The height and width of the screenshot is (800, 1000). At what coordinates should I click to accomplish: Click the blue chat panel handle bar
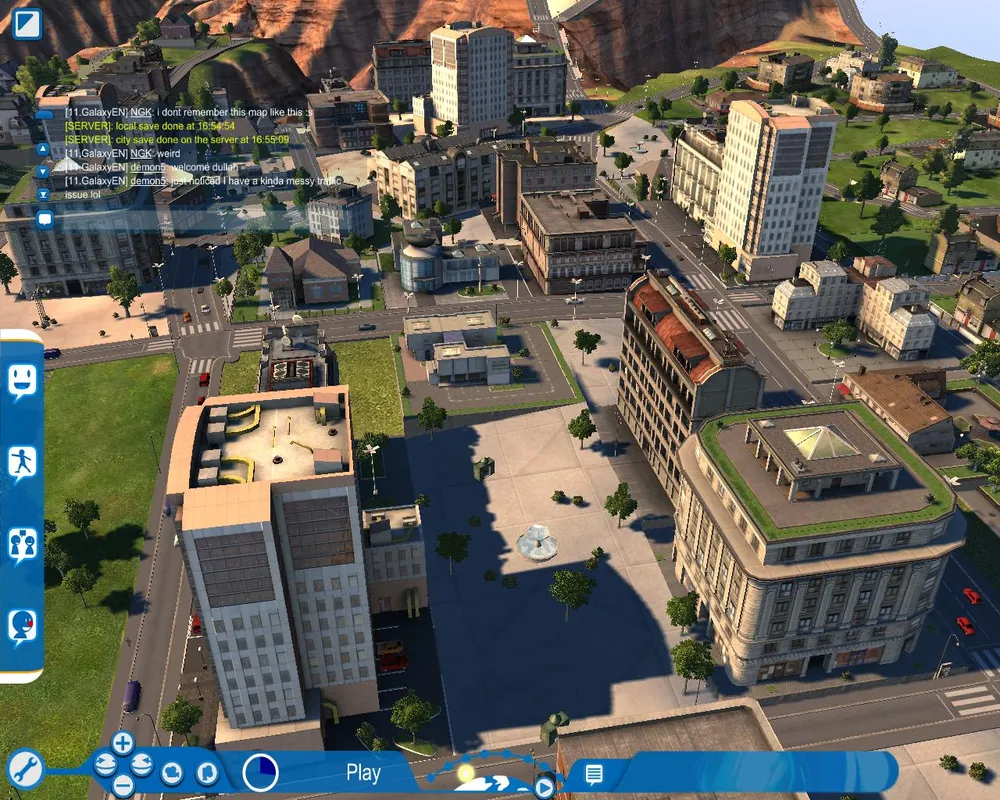pos(44,115)
